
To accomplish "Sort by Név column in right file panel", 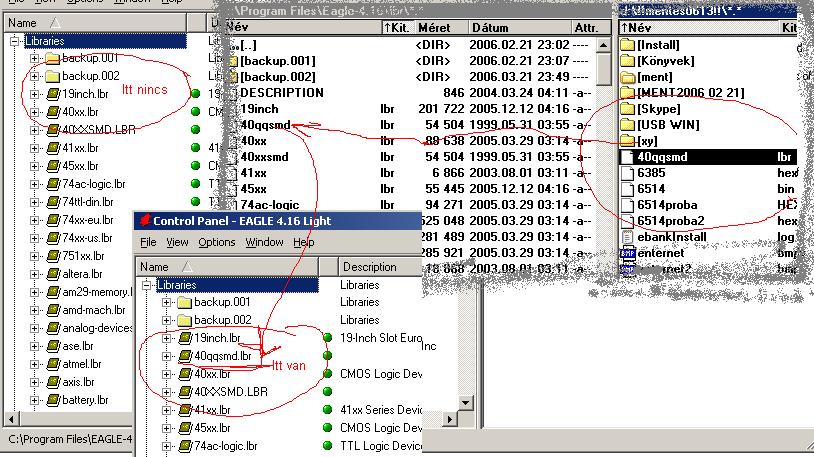I will click(699, 28).
